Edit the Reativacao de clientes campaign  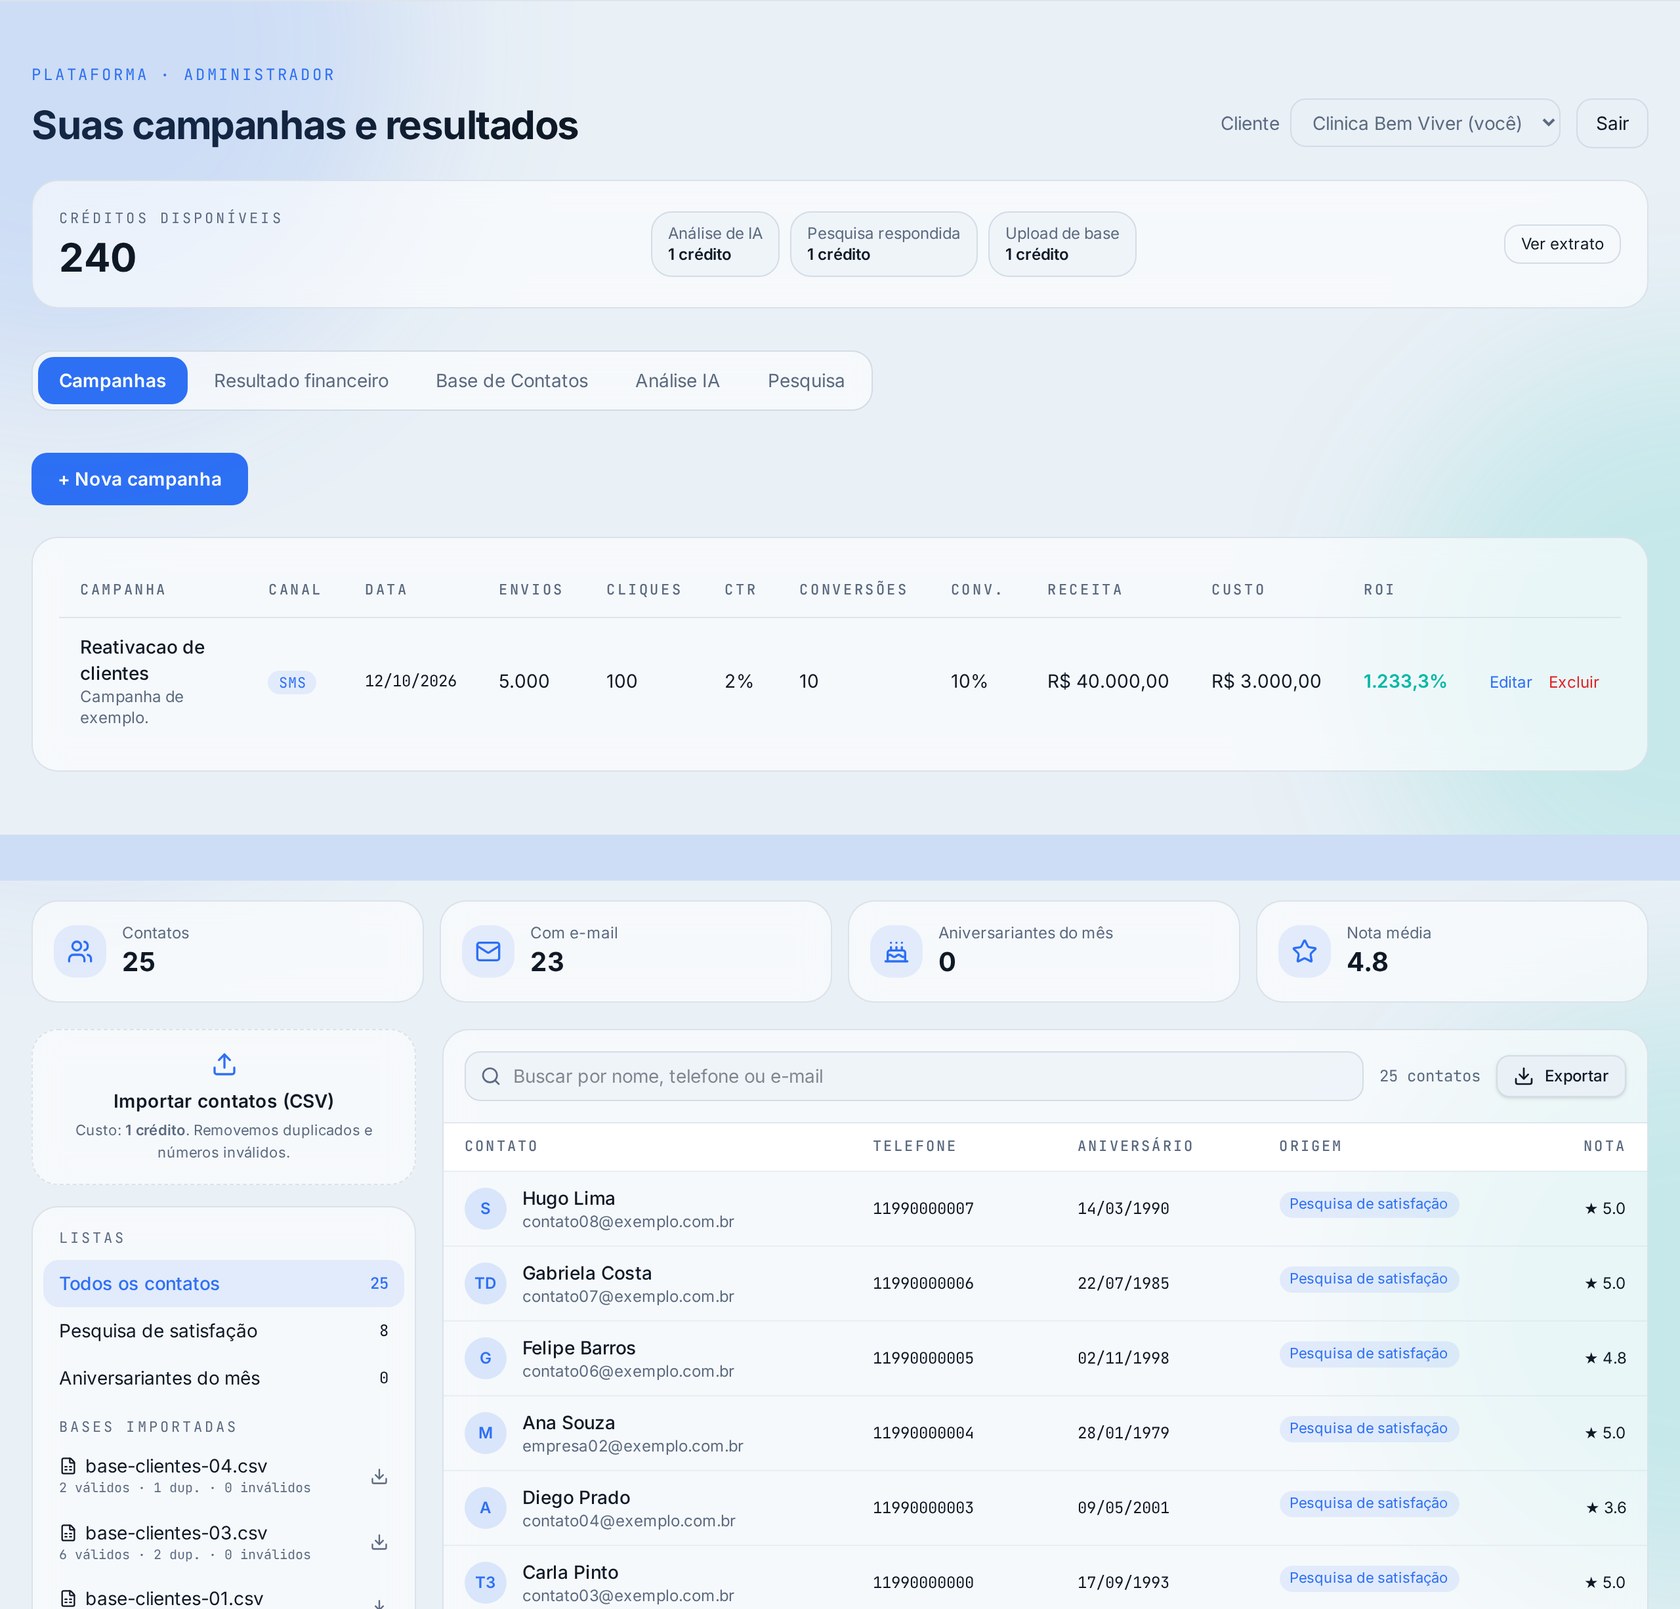coord(1510,682)
